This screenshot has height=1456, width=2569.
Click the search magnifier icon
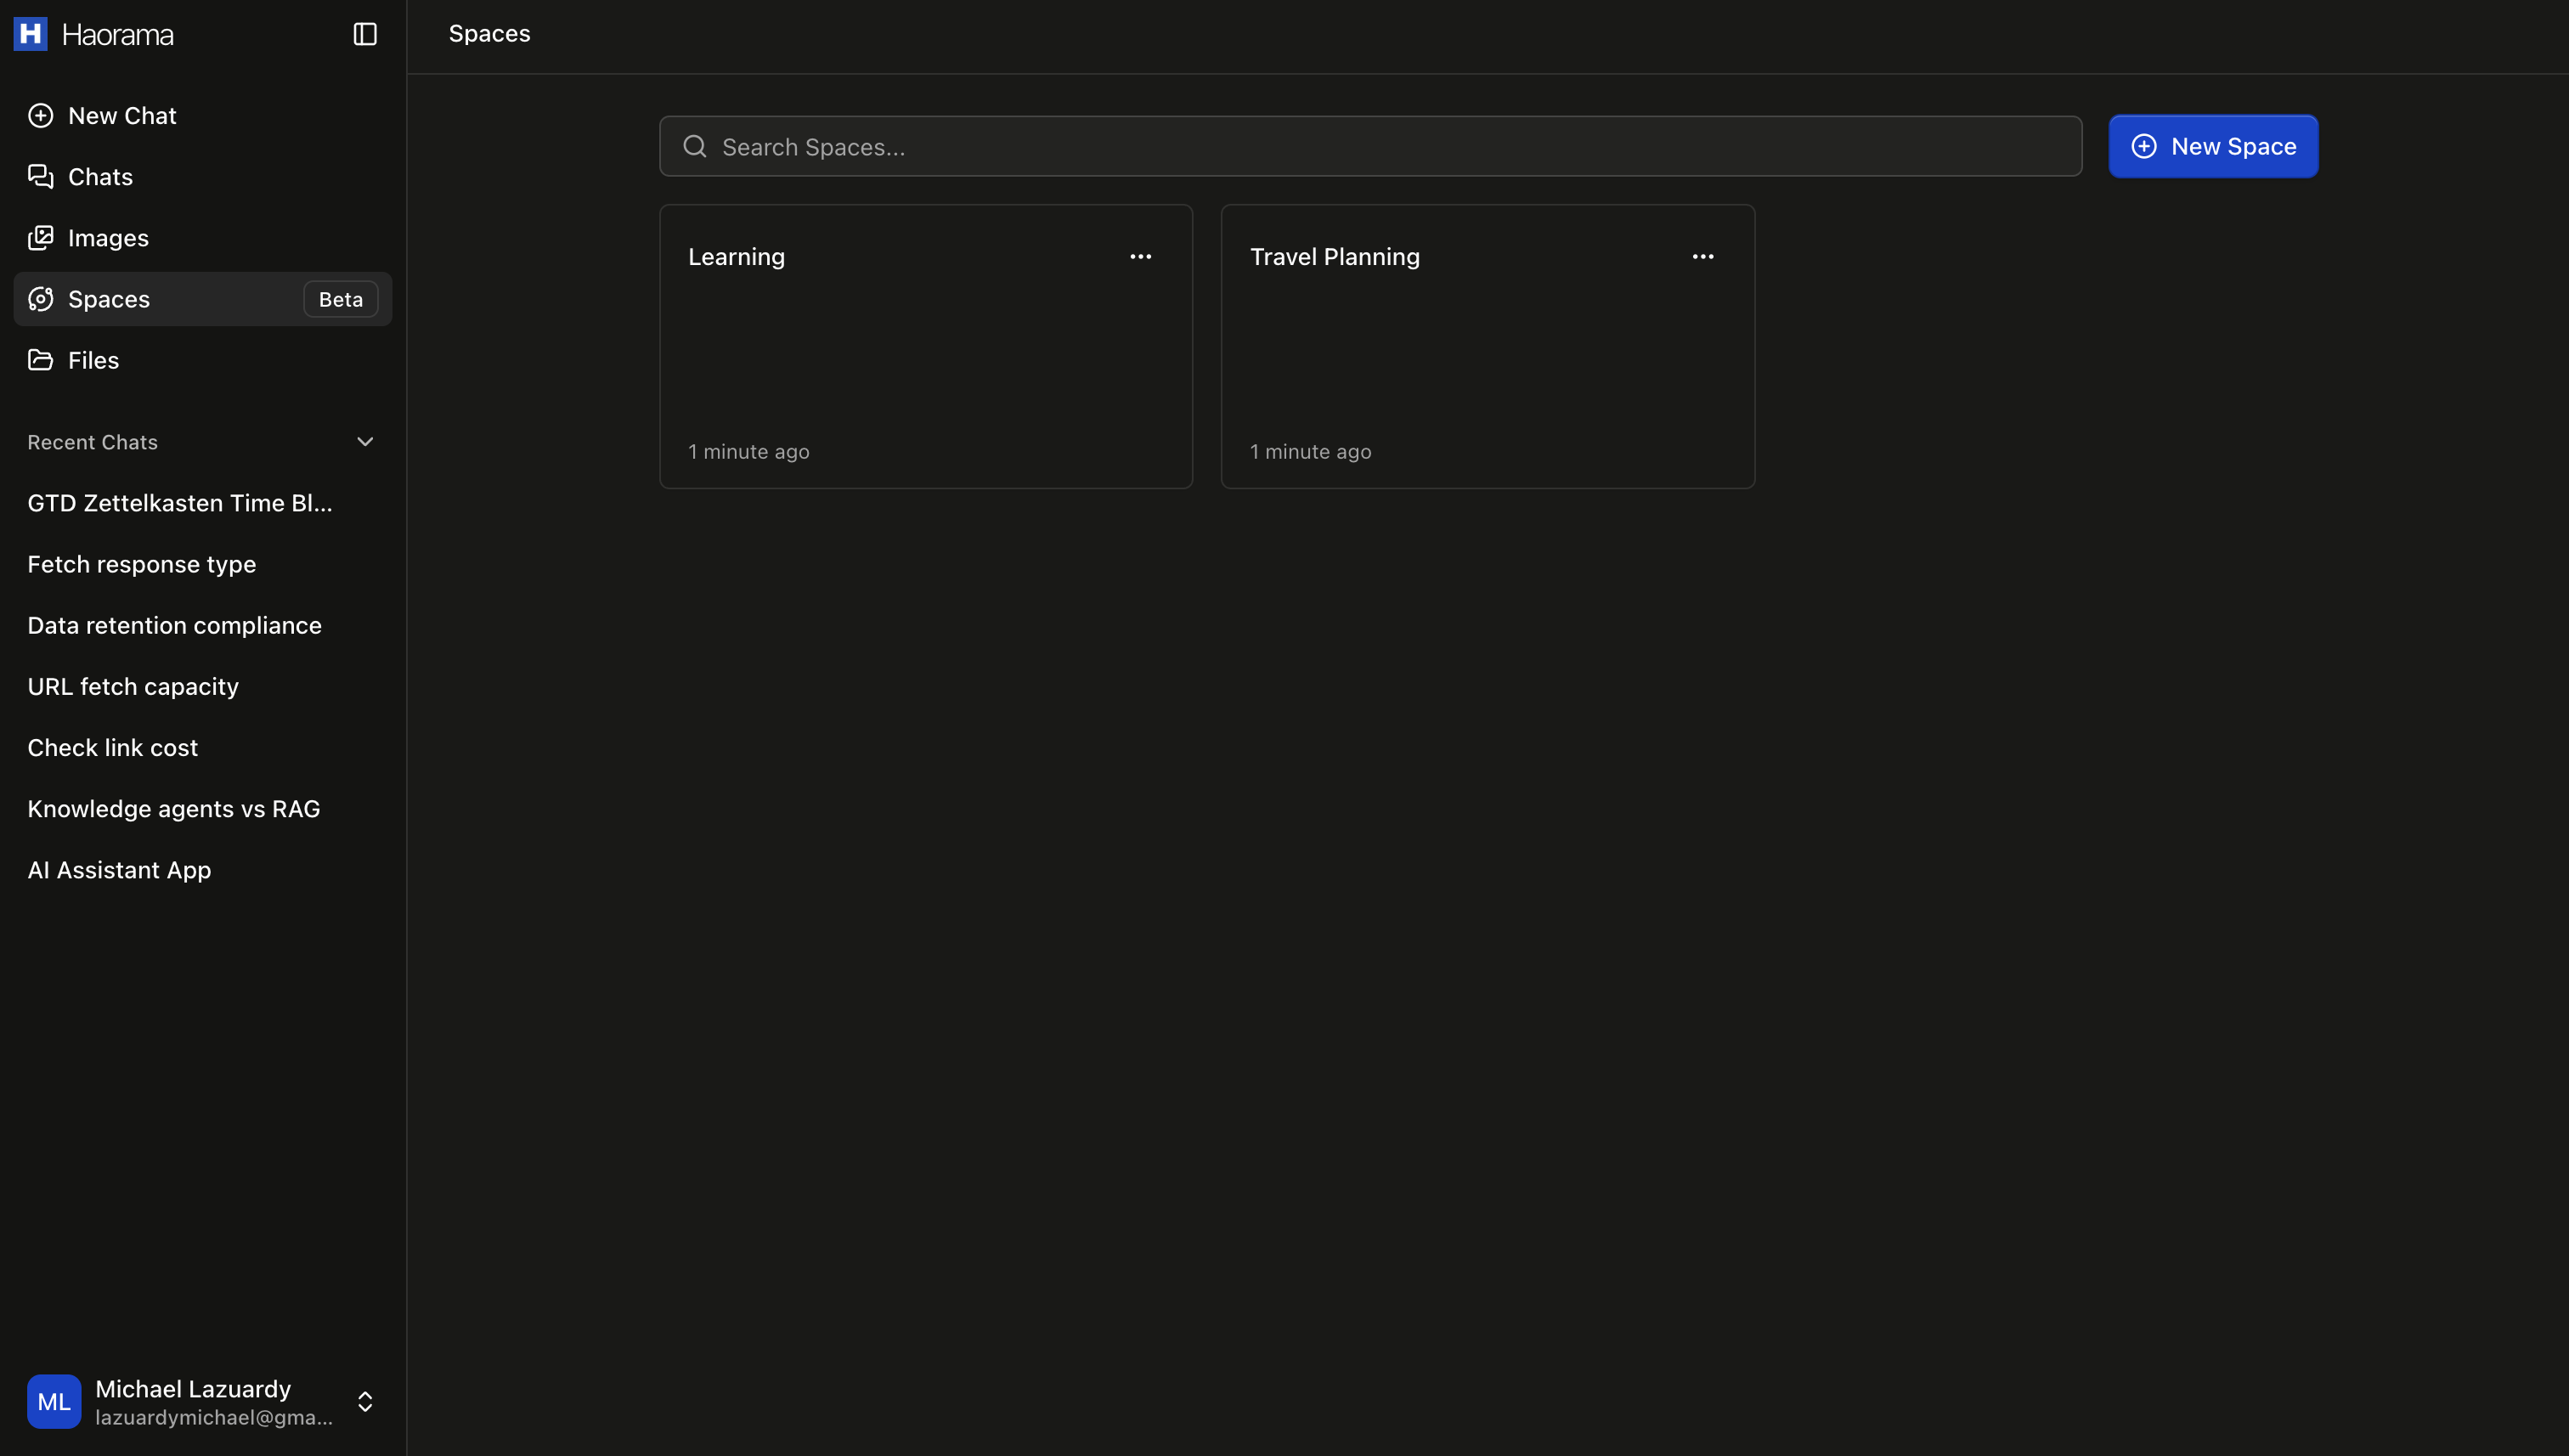tap(694, 146)
